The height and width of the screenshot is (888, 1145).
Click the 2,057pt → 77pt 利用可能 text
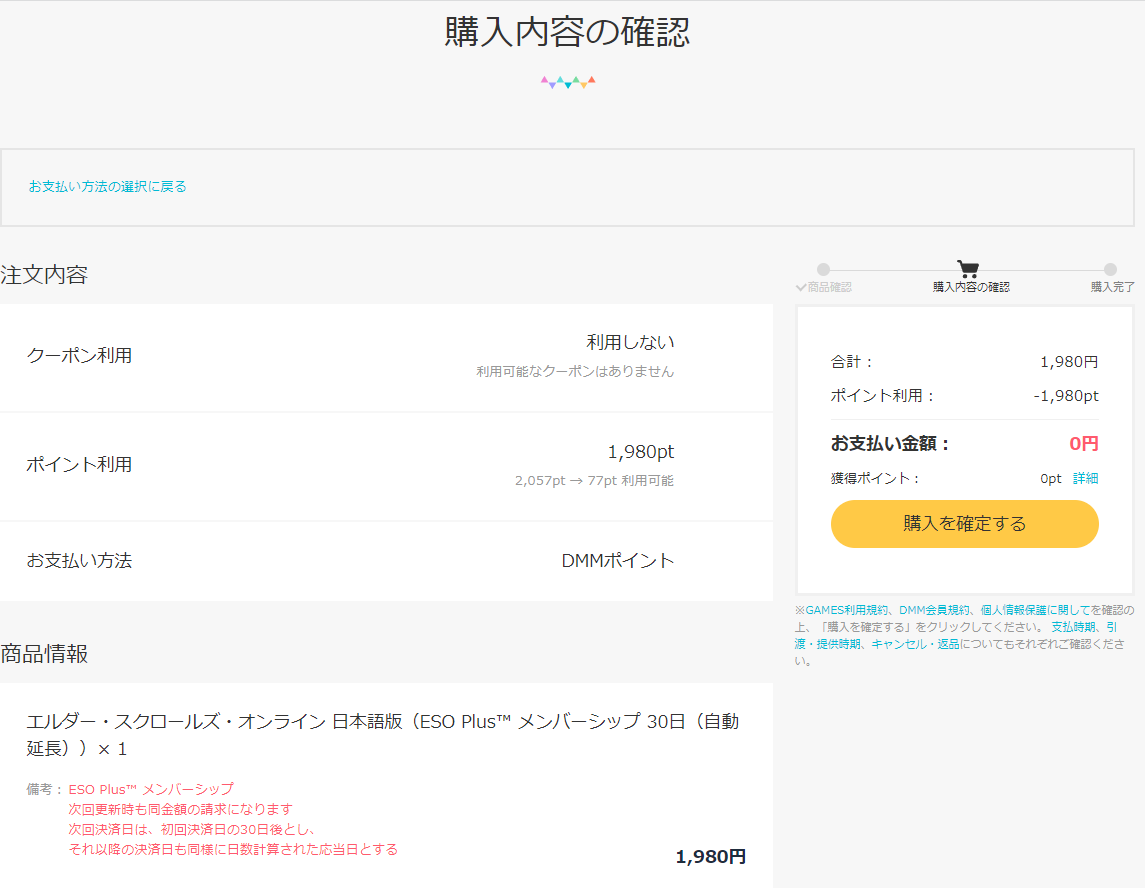point(594,481)
